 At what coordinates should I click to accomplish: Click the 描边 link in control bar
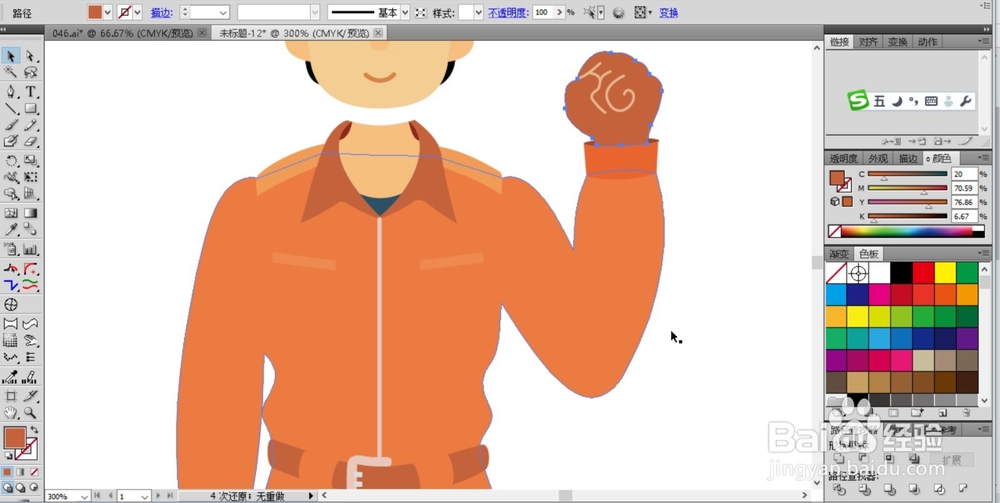click(161, 13)
